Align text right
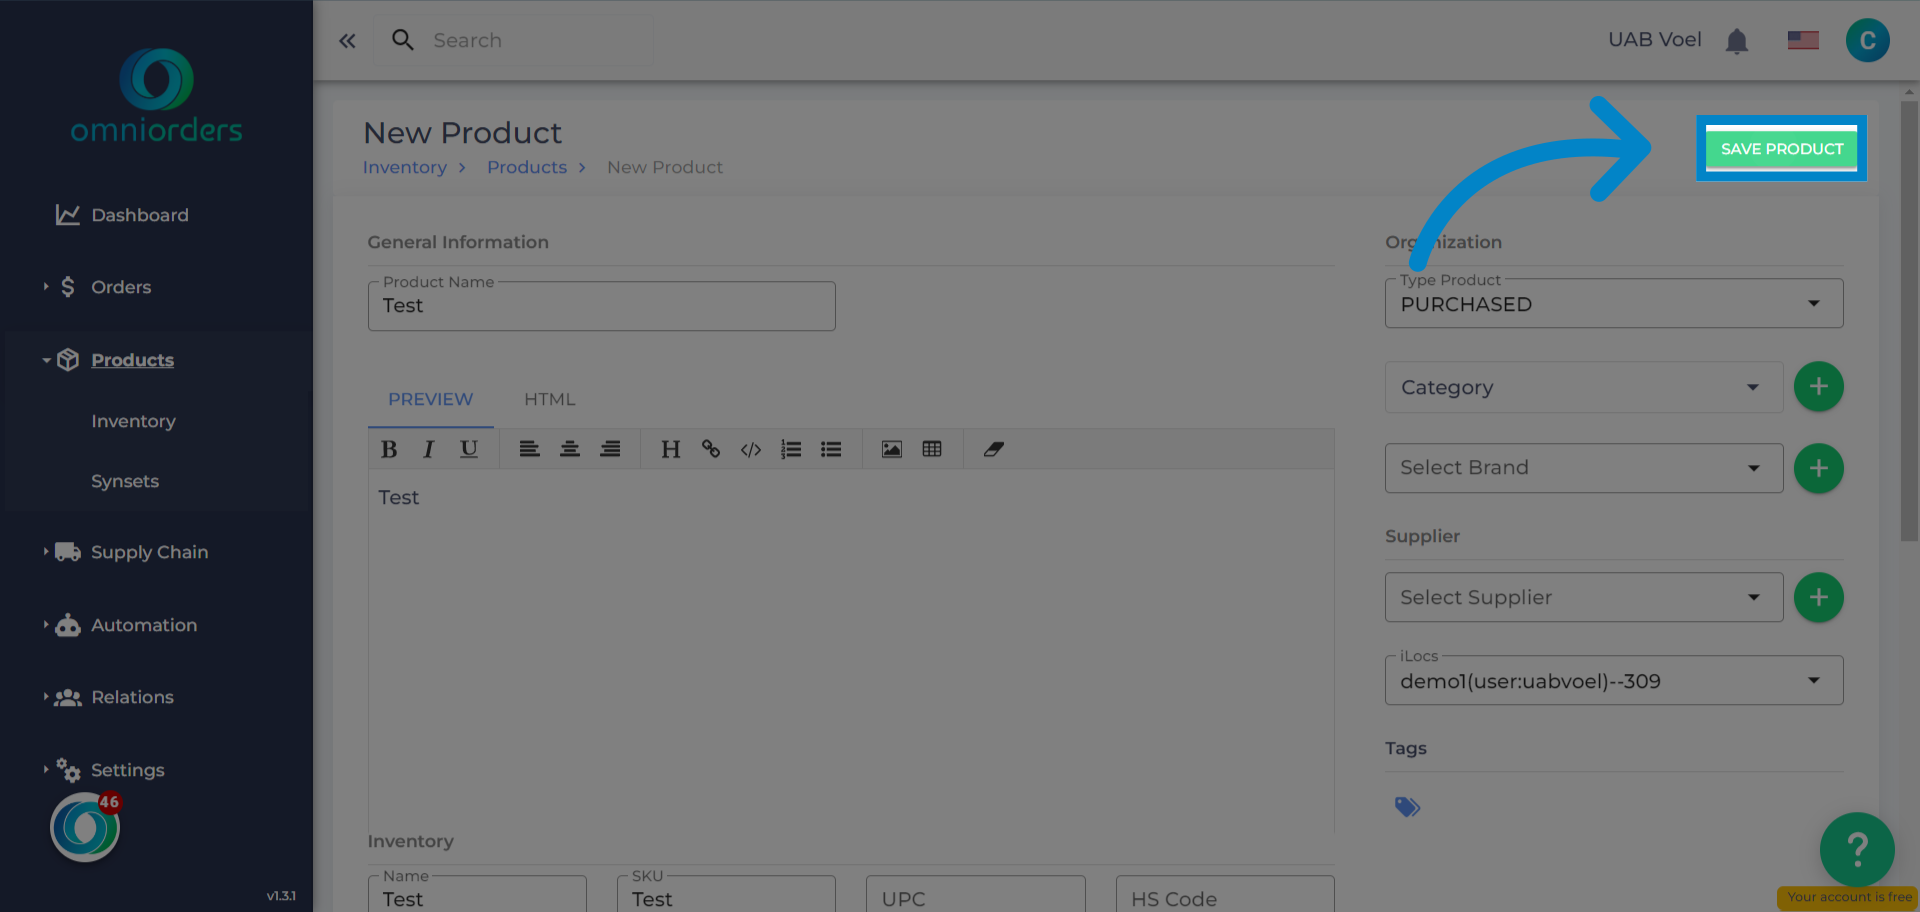Screen dimensions: 1920x912 (x=610, y=449)
